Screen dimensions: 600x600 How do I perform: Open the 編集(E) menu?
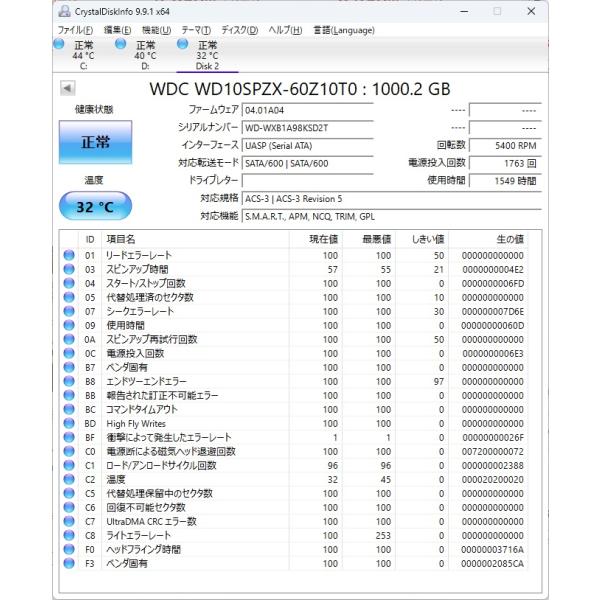[117, 30]
